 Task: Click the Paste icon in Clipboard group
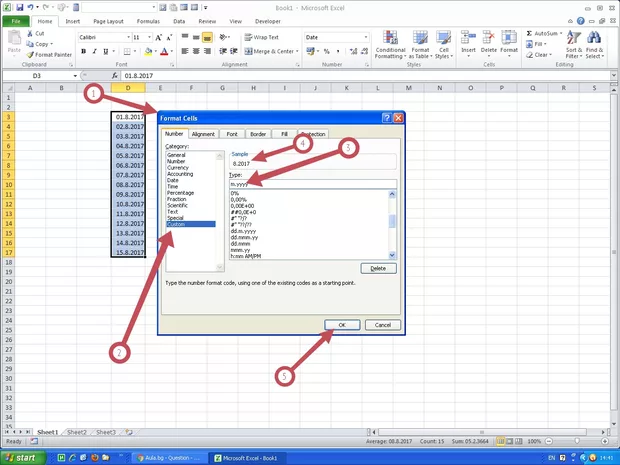14,42
